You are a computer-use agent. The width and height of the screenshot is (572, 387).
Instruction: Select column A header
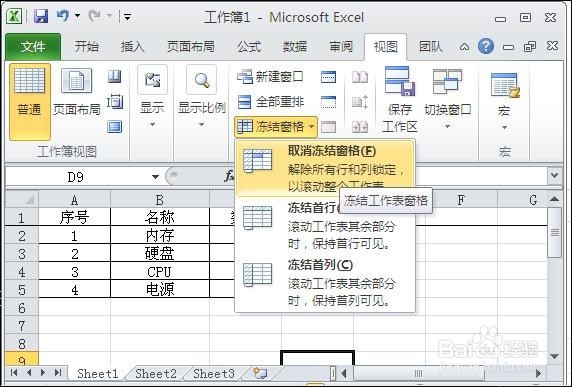tap(74, 200)
